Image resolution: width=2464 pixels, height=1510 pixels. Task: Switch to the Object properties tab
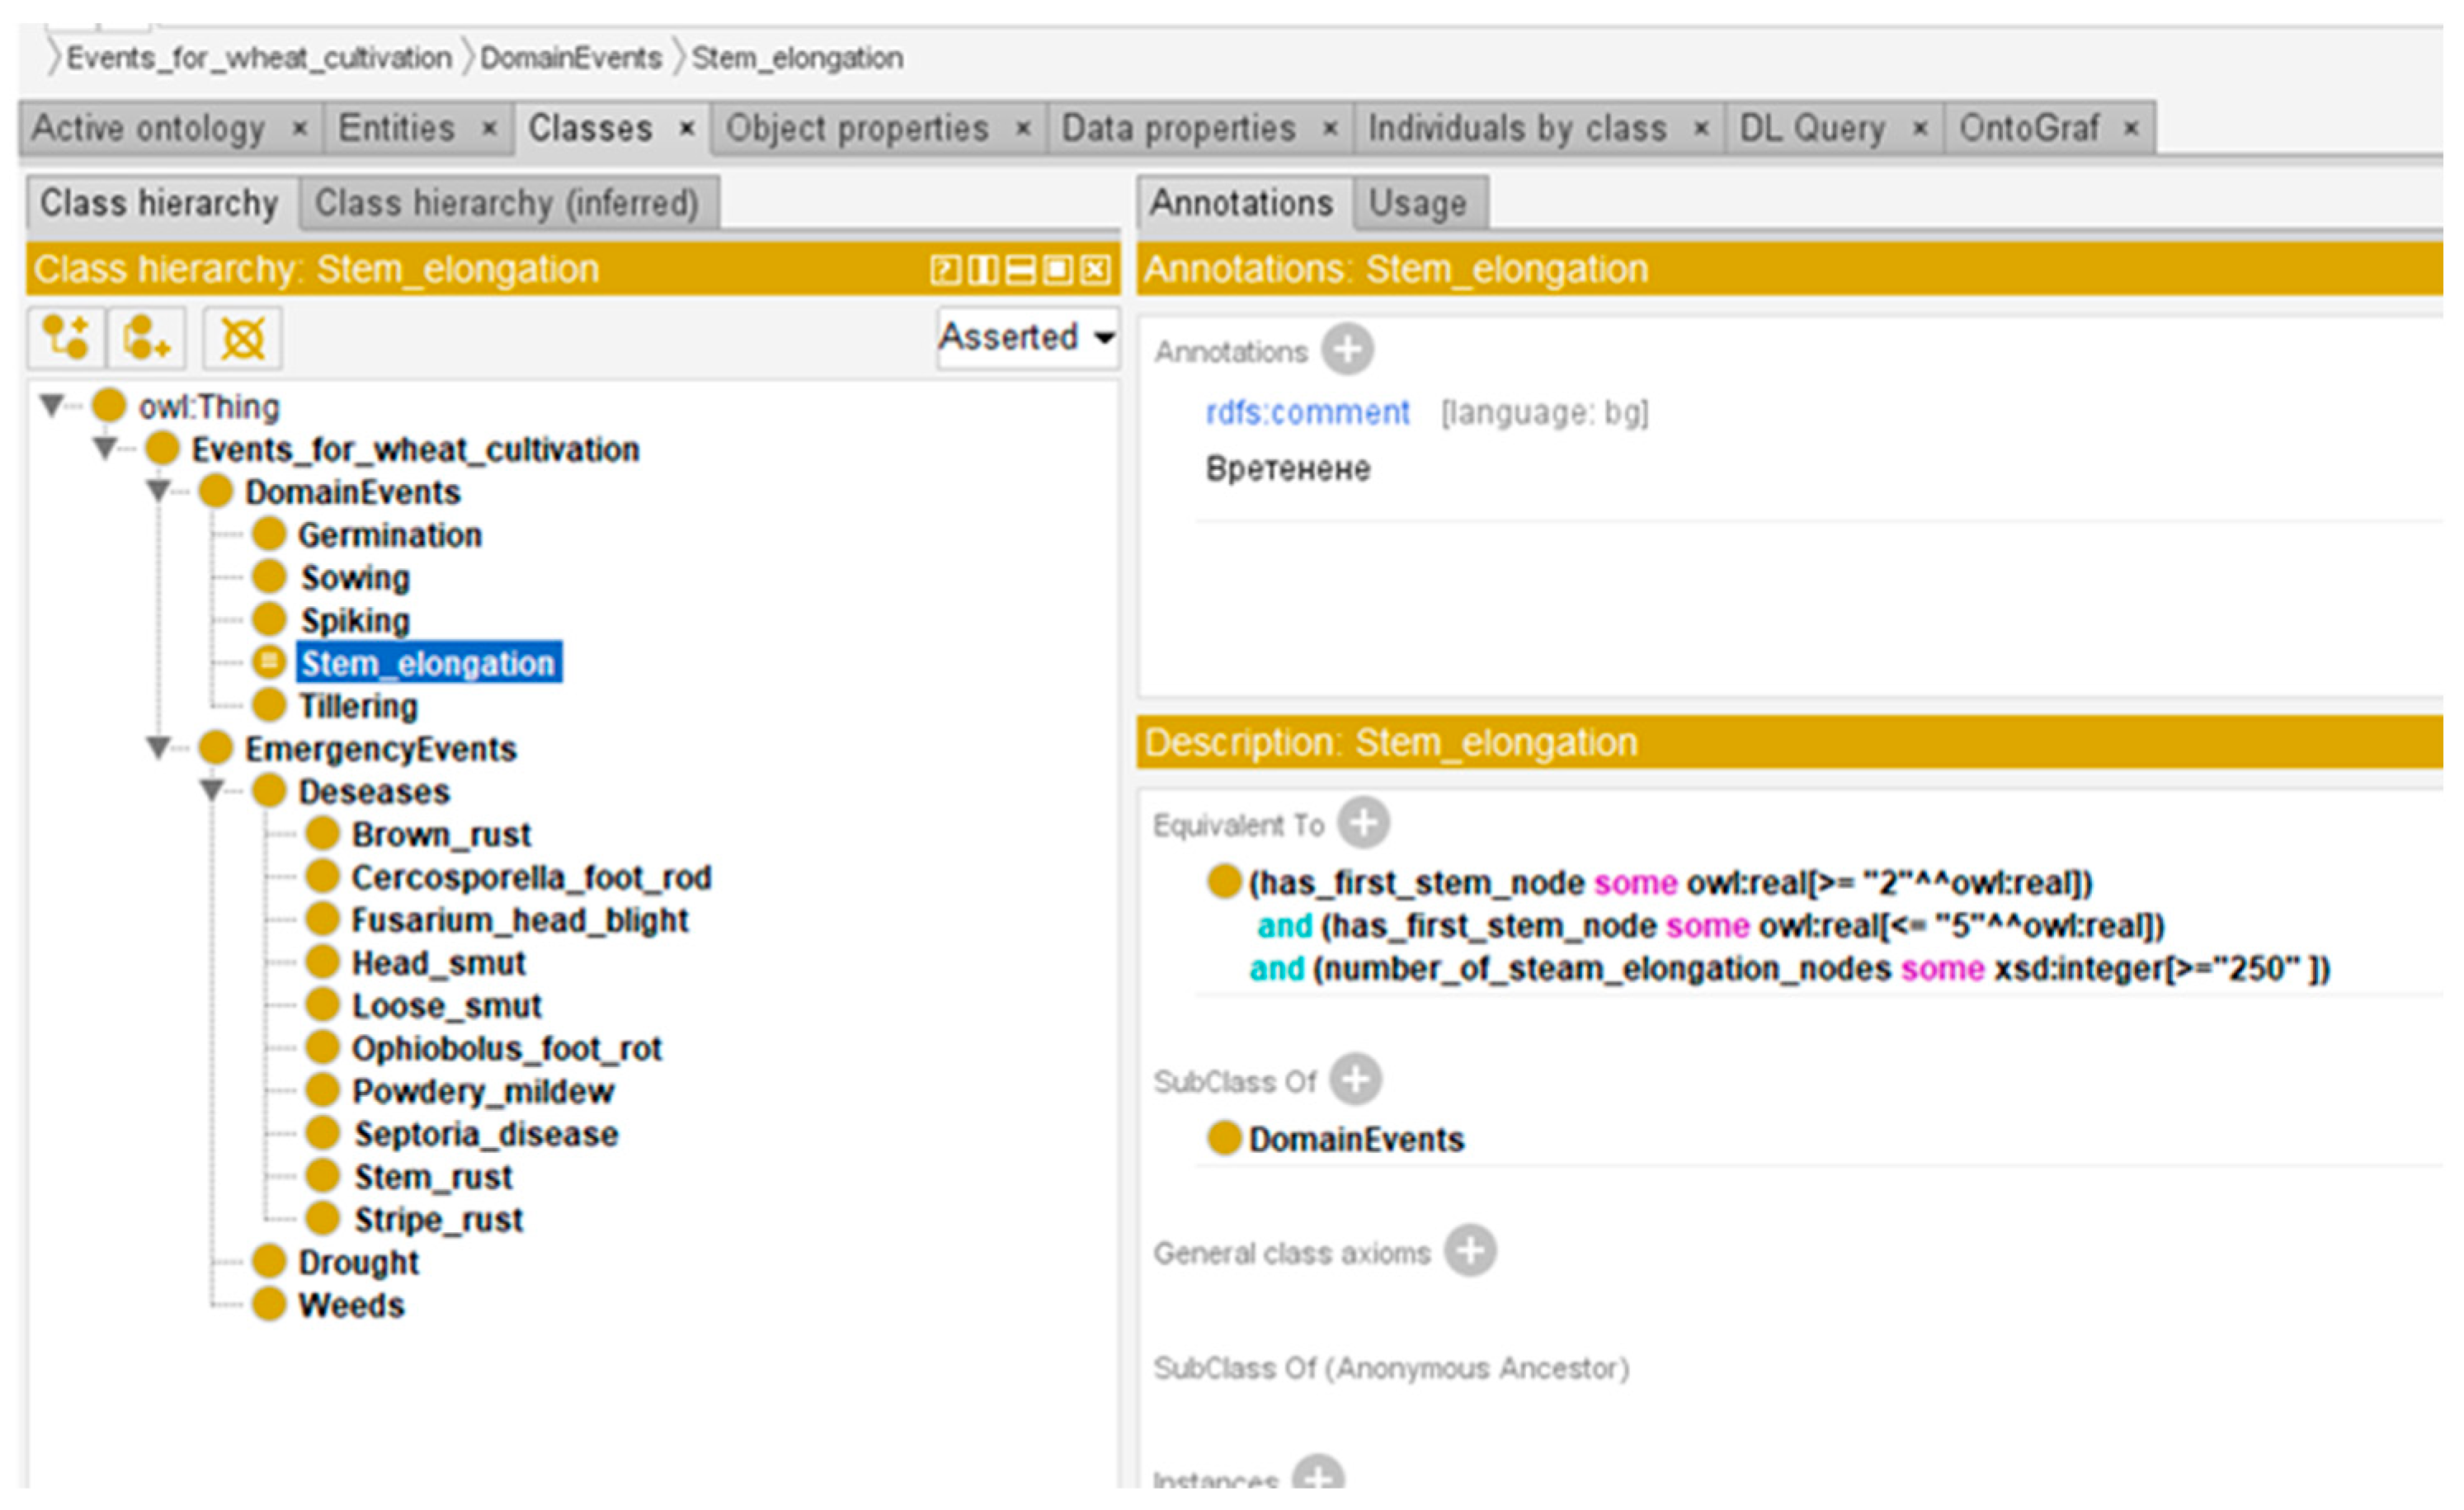pyautogui.click(x=857, y=128)
